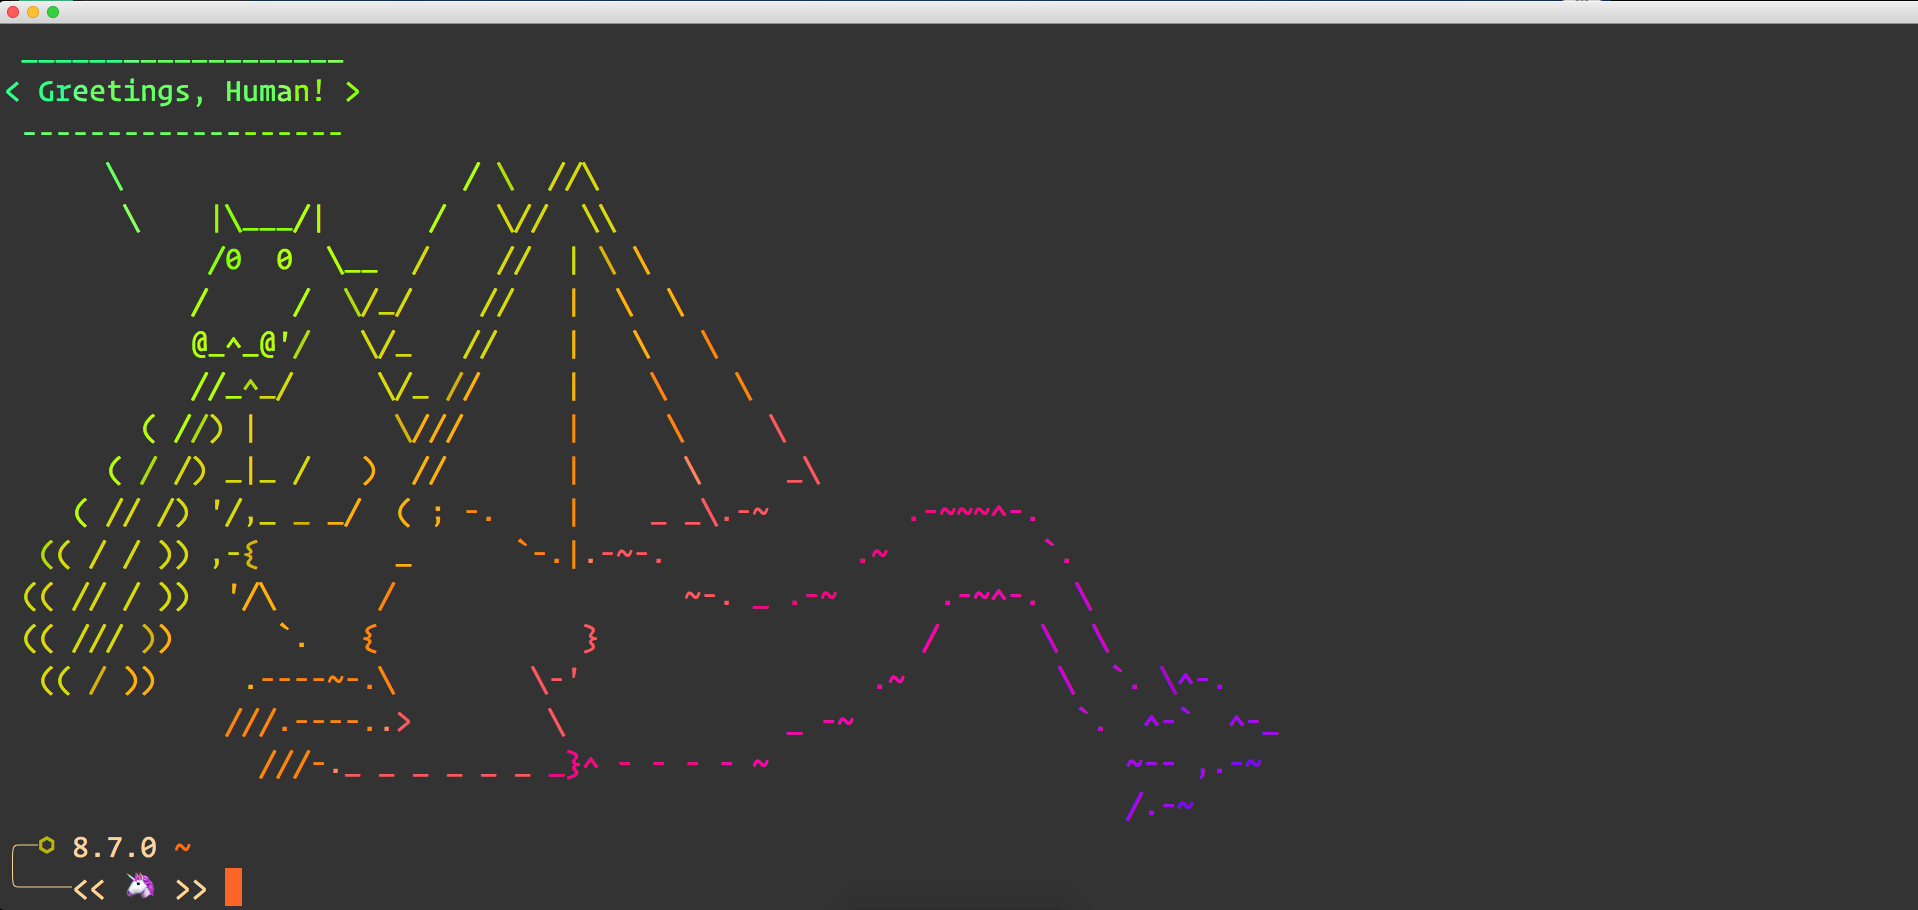The image size is (1918, 910).
Task: Close the terminal window with the red button
Action: click(13, 12)
